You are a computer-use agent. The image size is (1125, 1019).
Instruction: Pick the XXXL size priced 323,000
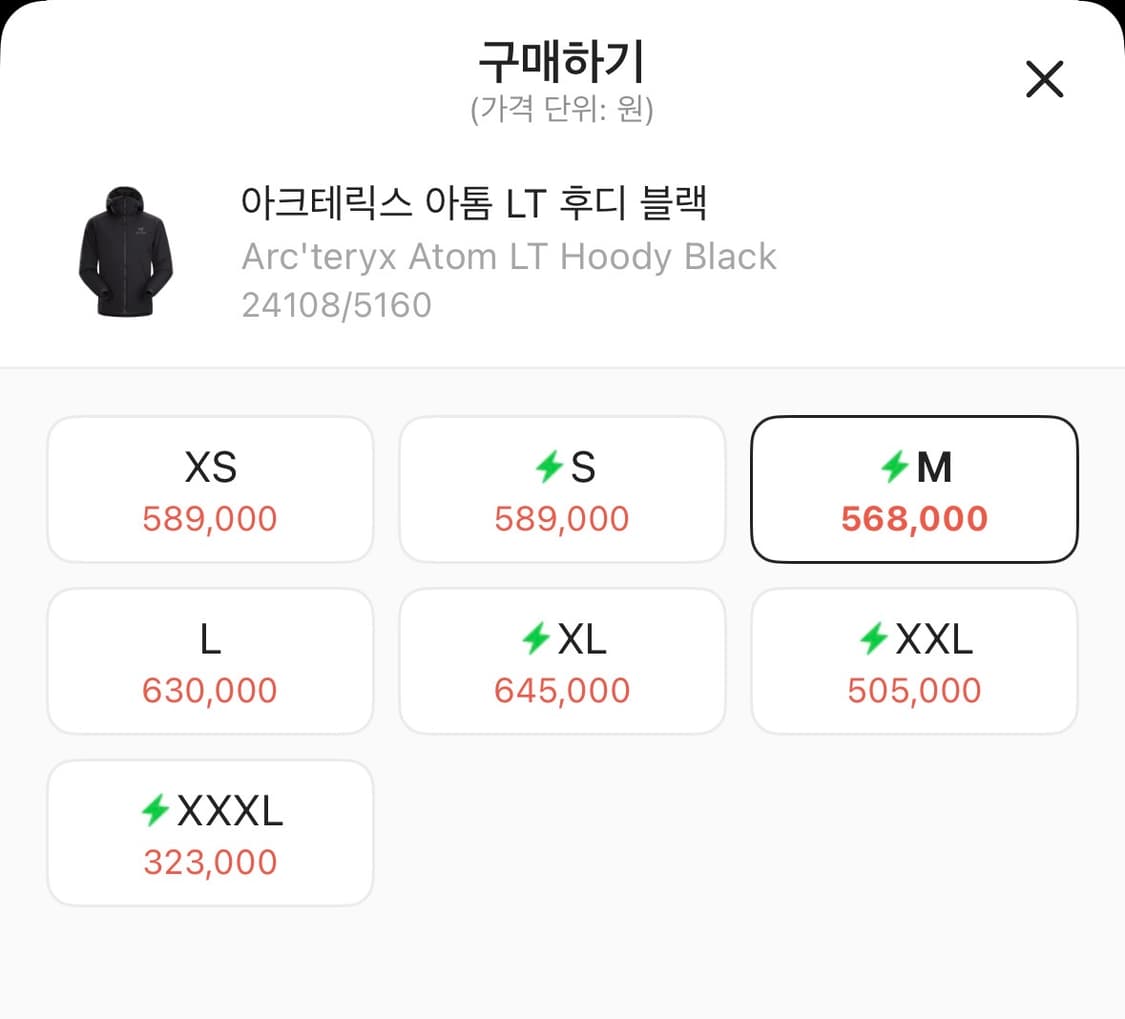coord(210,832)
